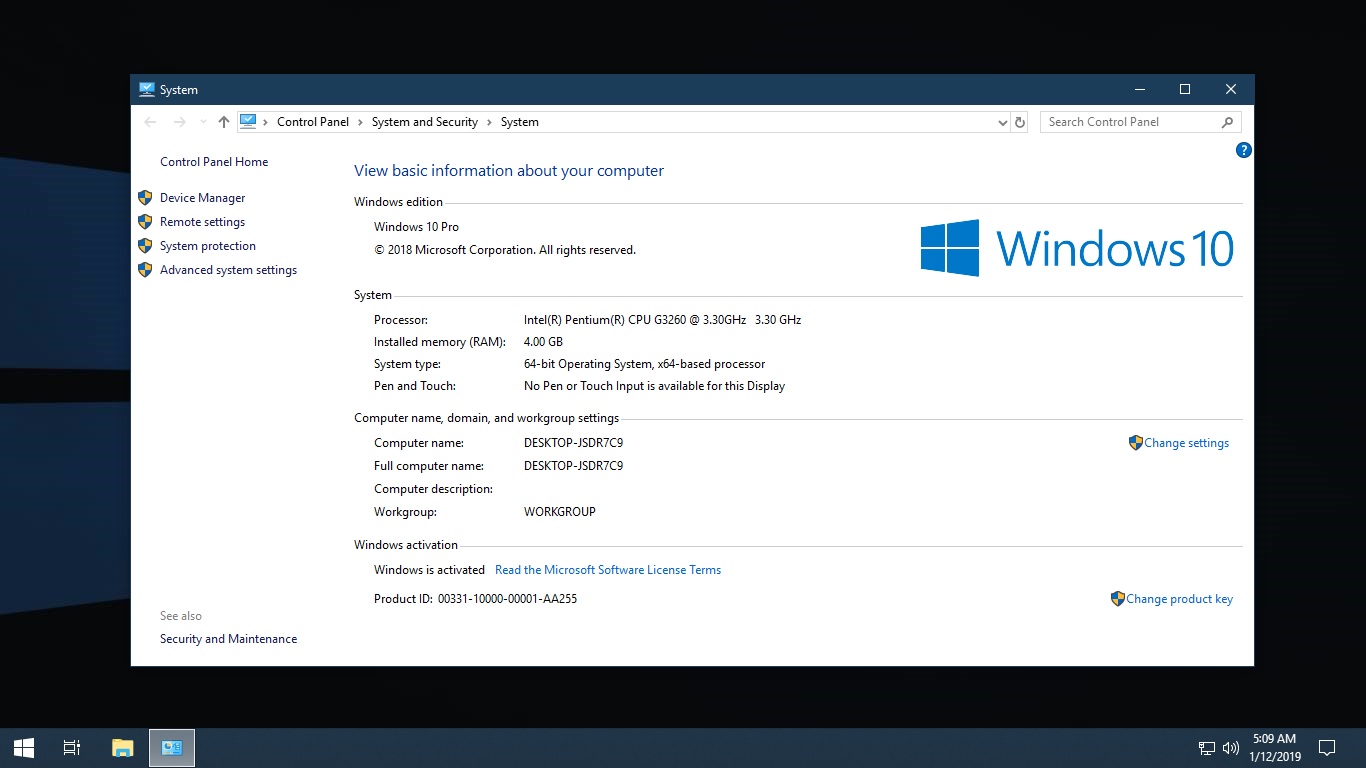This screenshot has width=1366, height=768.
Task: Open the Windows Start menu
Action: [x=24, y=747]
